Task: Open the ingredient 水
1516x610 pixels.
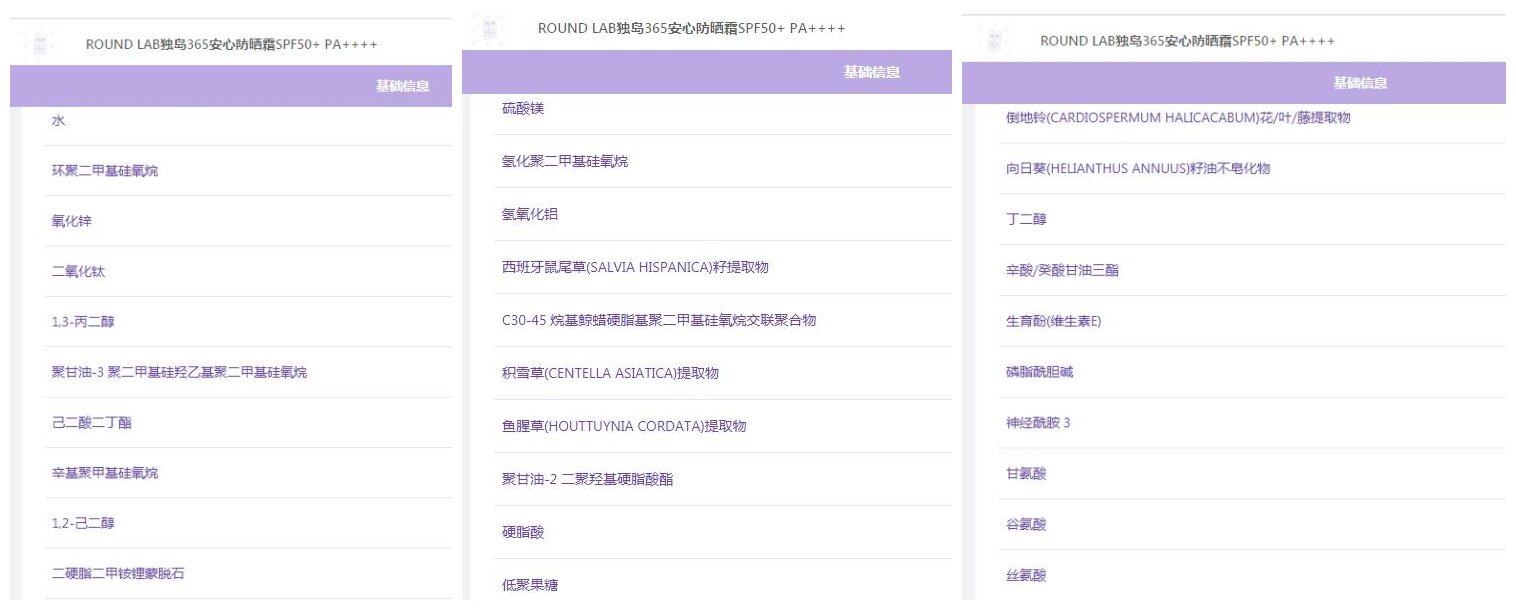Action: (59, 120)
